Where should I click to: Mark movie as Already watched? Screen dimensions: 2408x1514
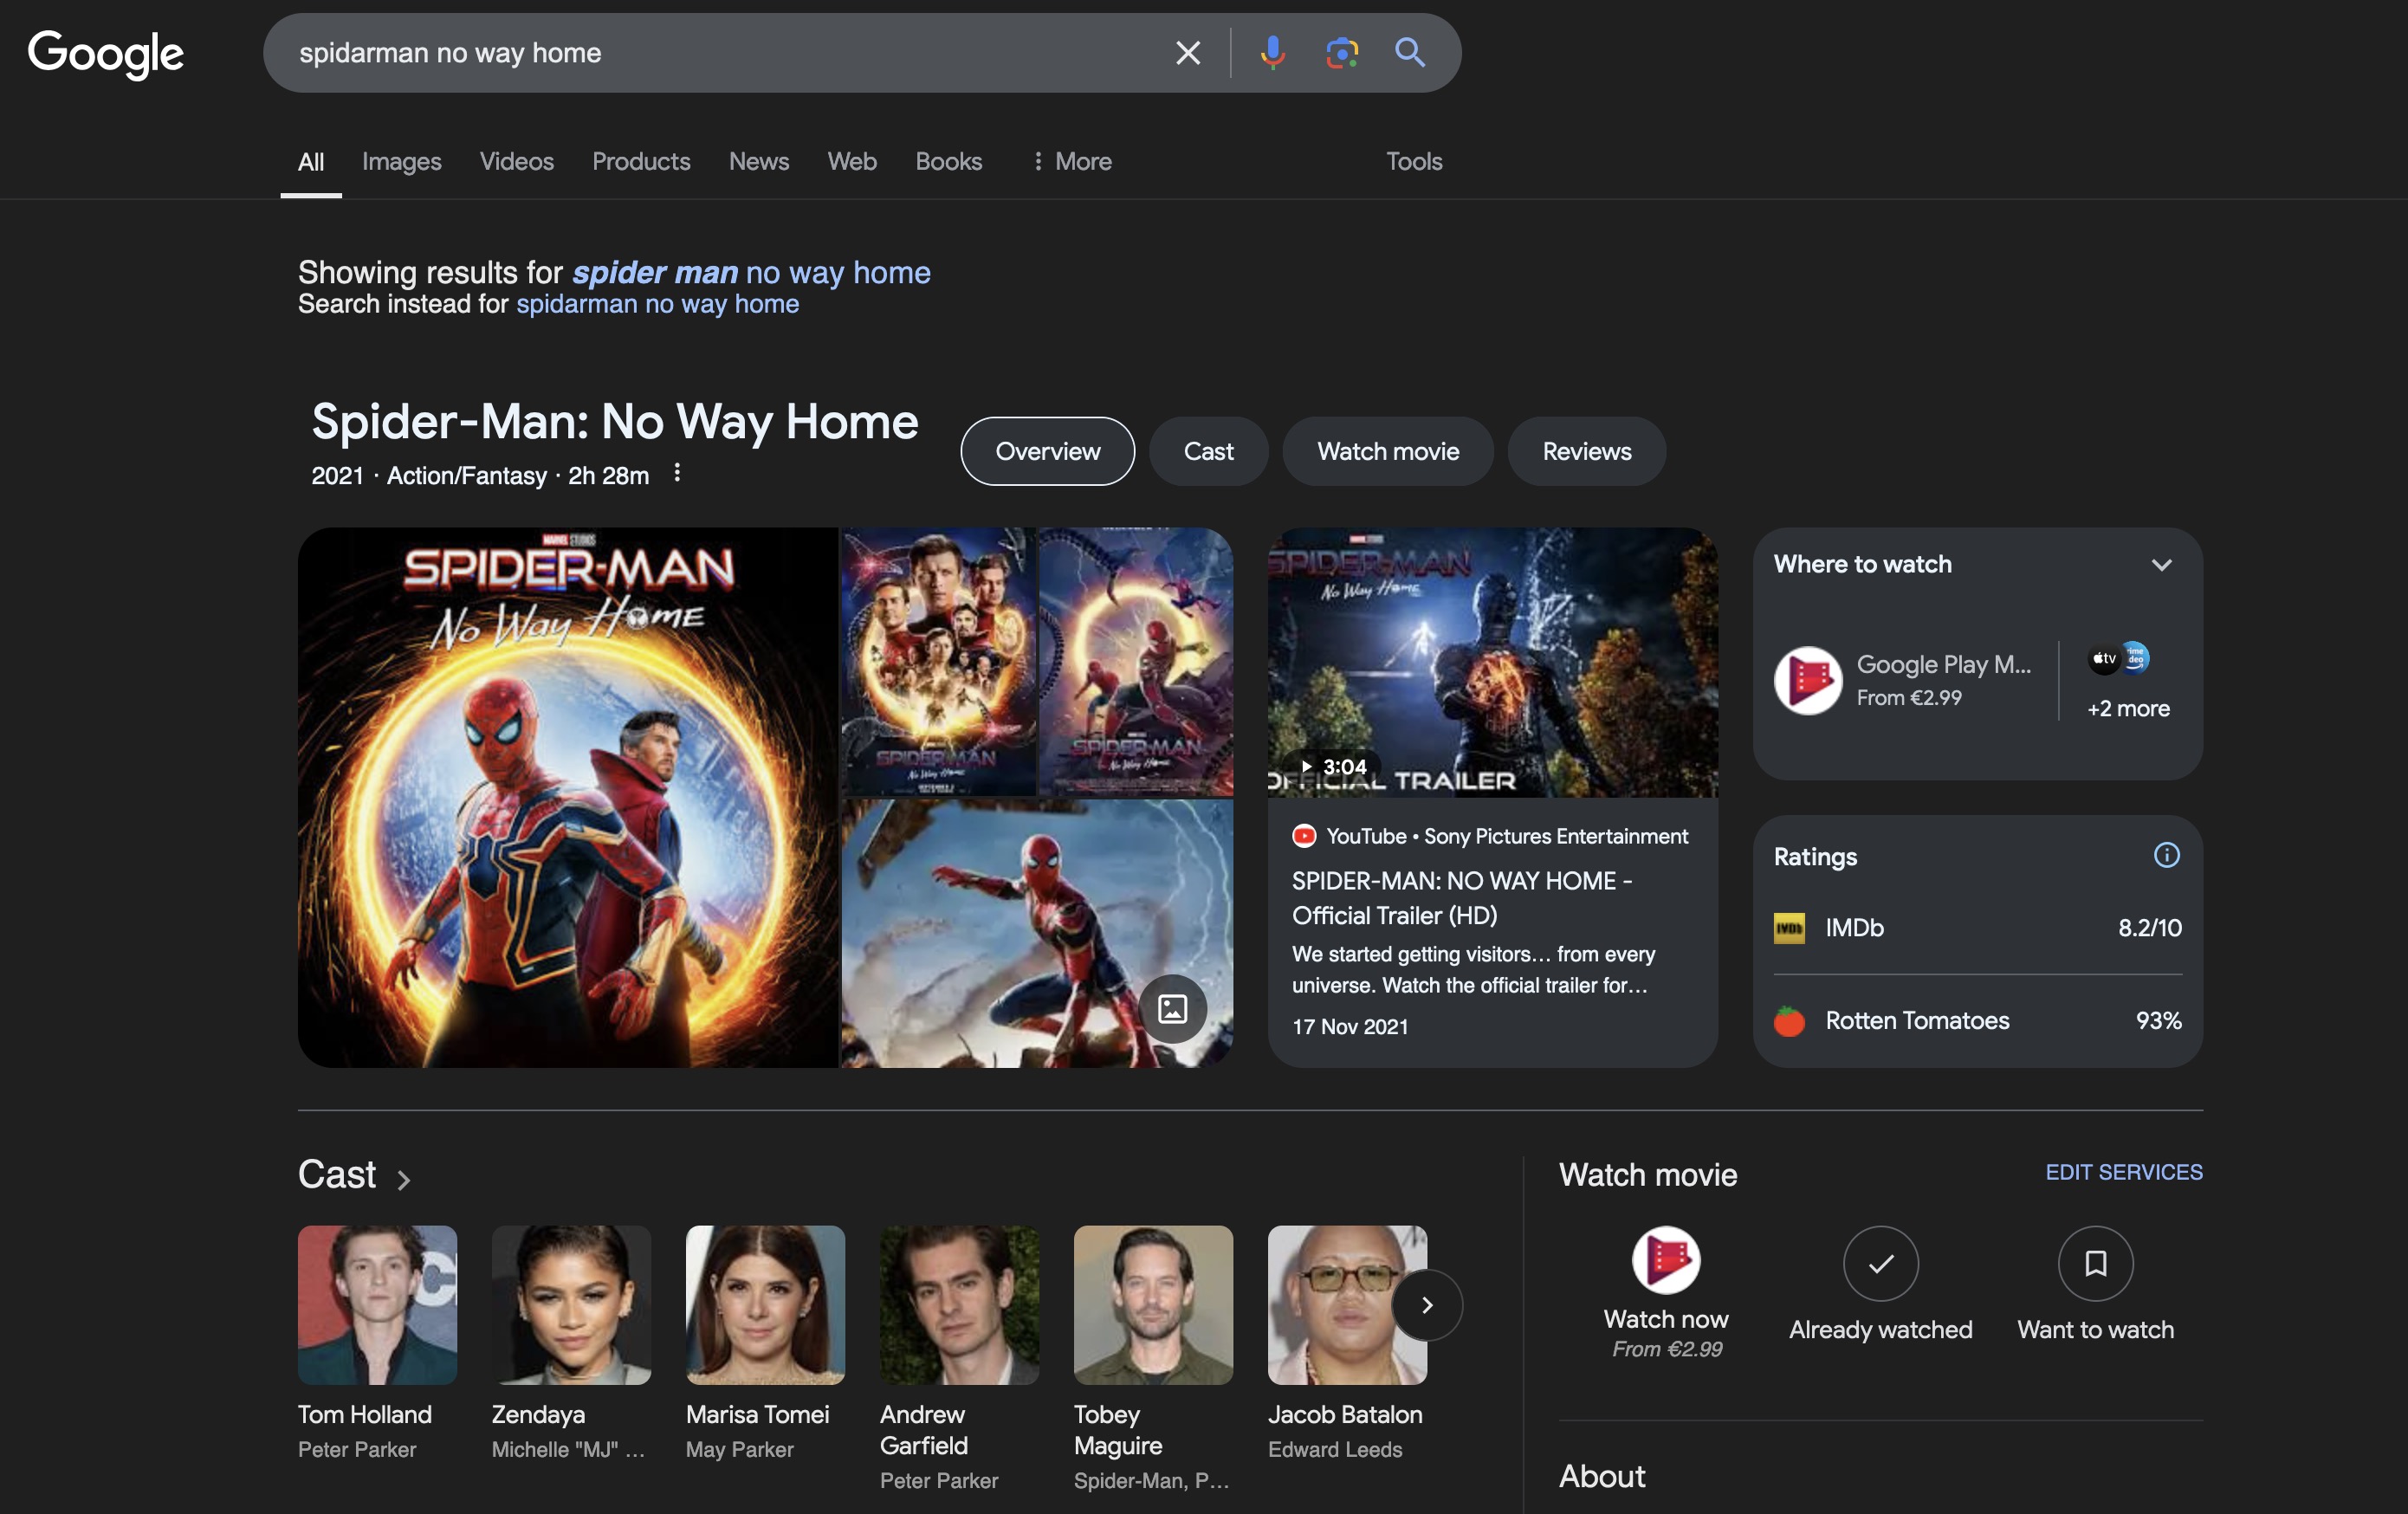[1880, 1264]
